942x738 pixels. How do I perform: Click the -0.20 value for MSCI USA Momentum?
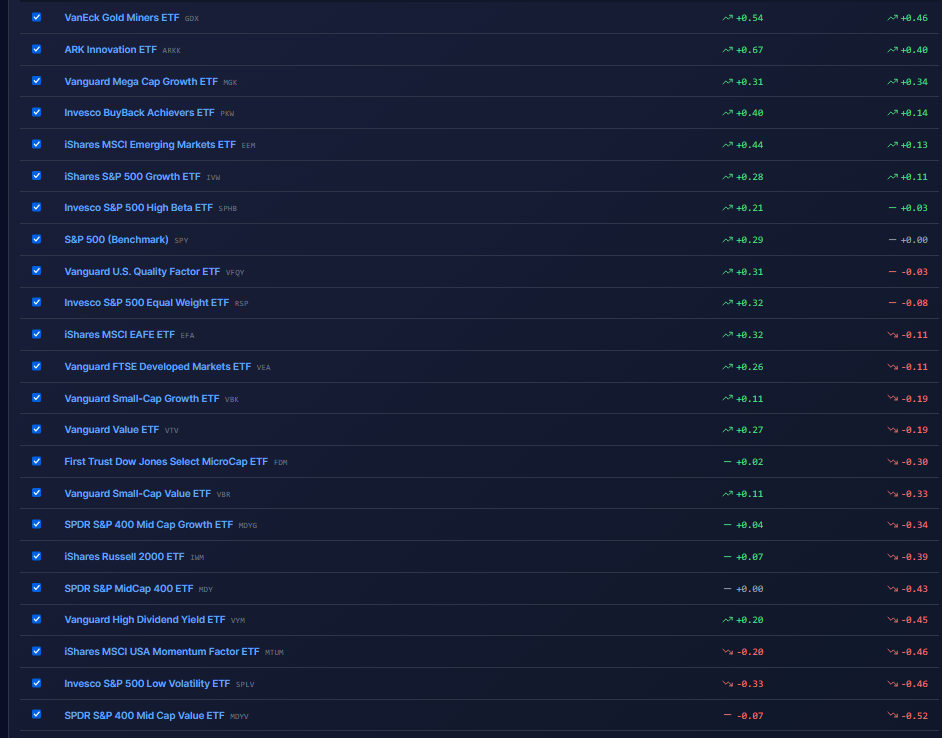coord(749,651)
